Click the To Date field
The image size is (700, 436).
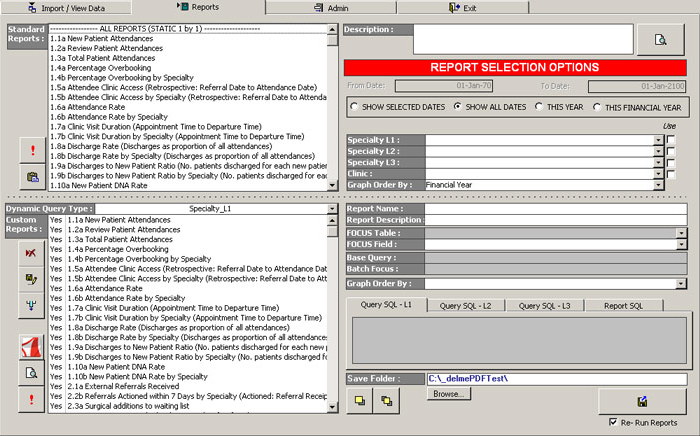pos(637,86)
